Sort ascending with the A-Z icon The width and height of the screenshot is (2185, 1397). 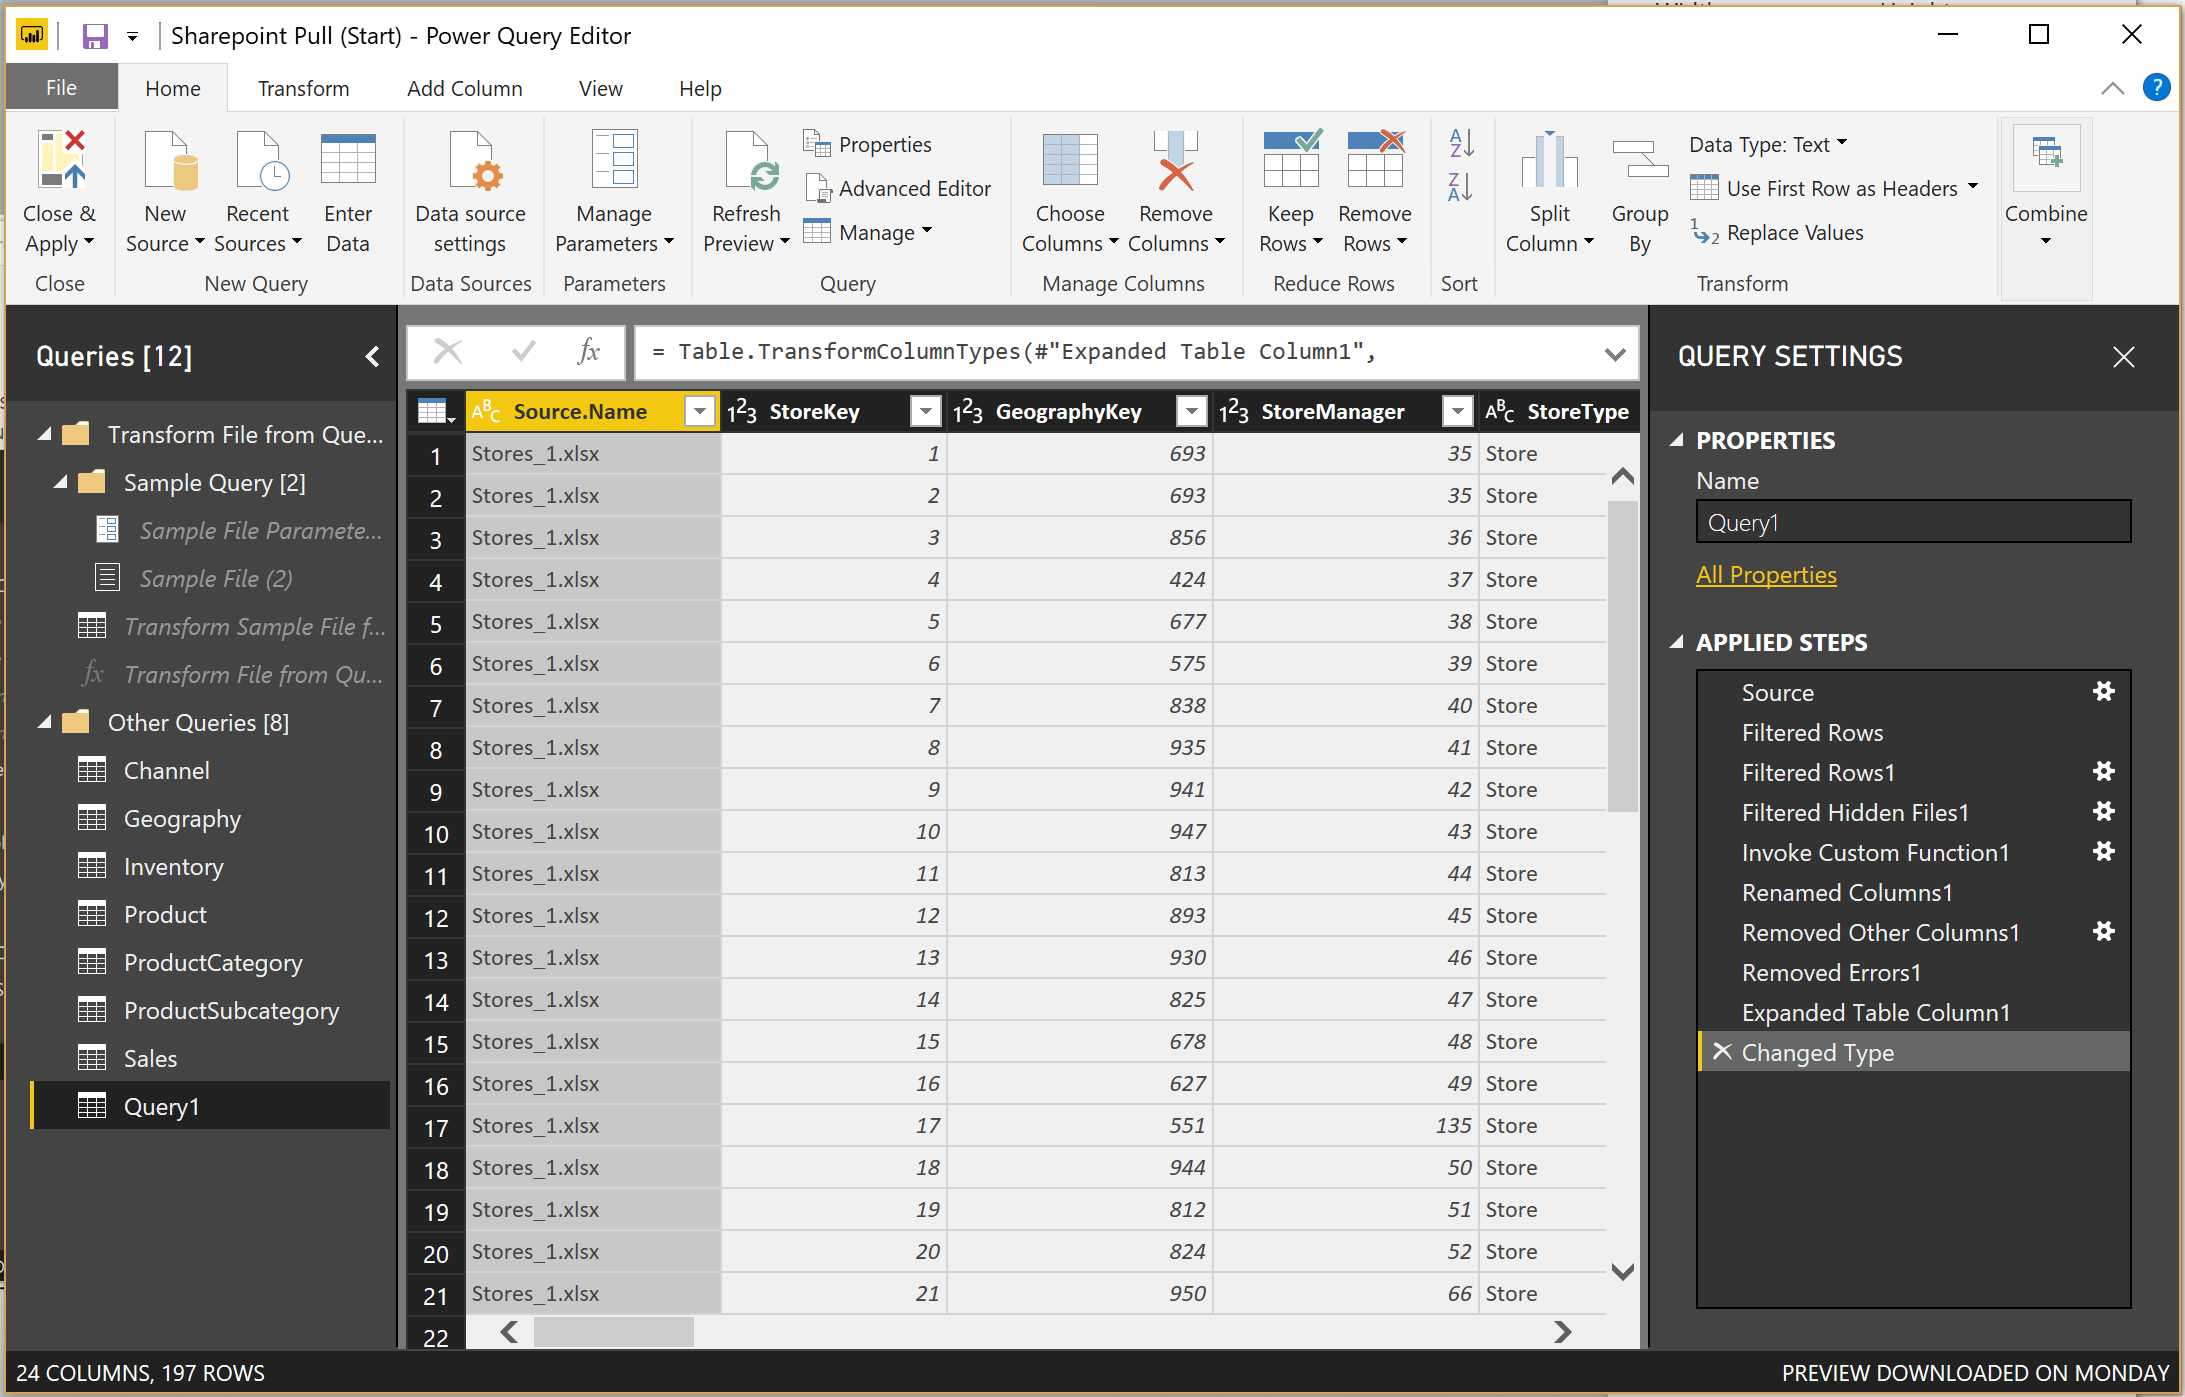click(1460, 145)
